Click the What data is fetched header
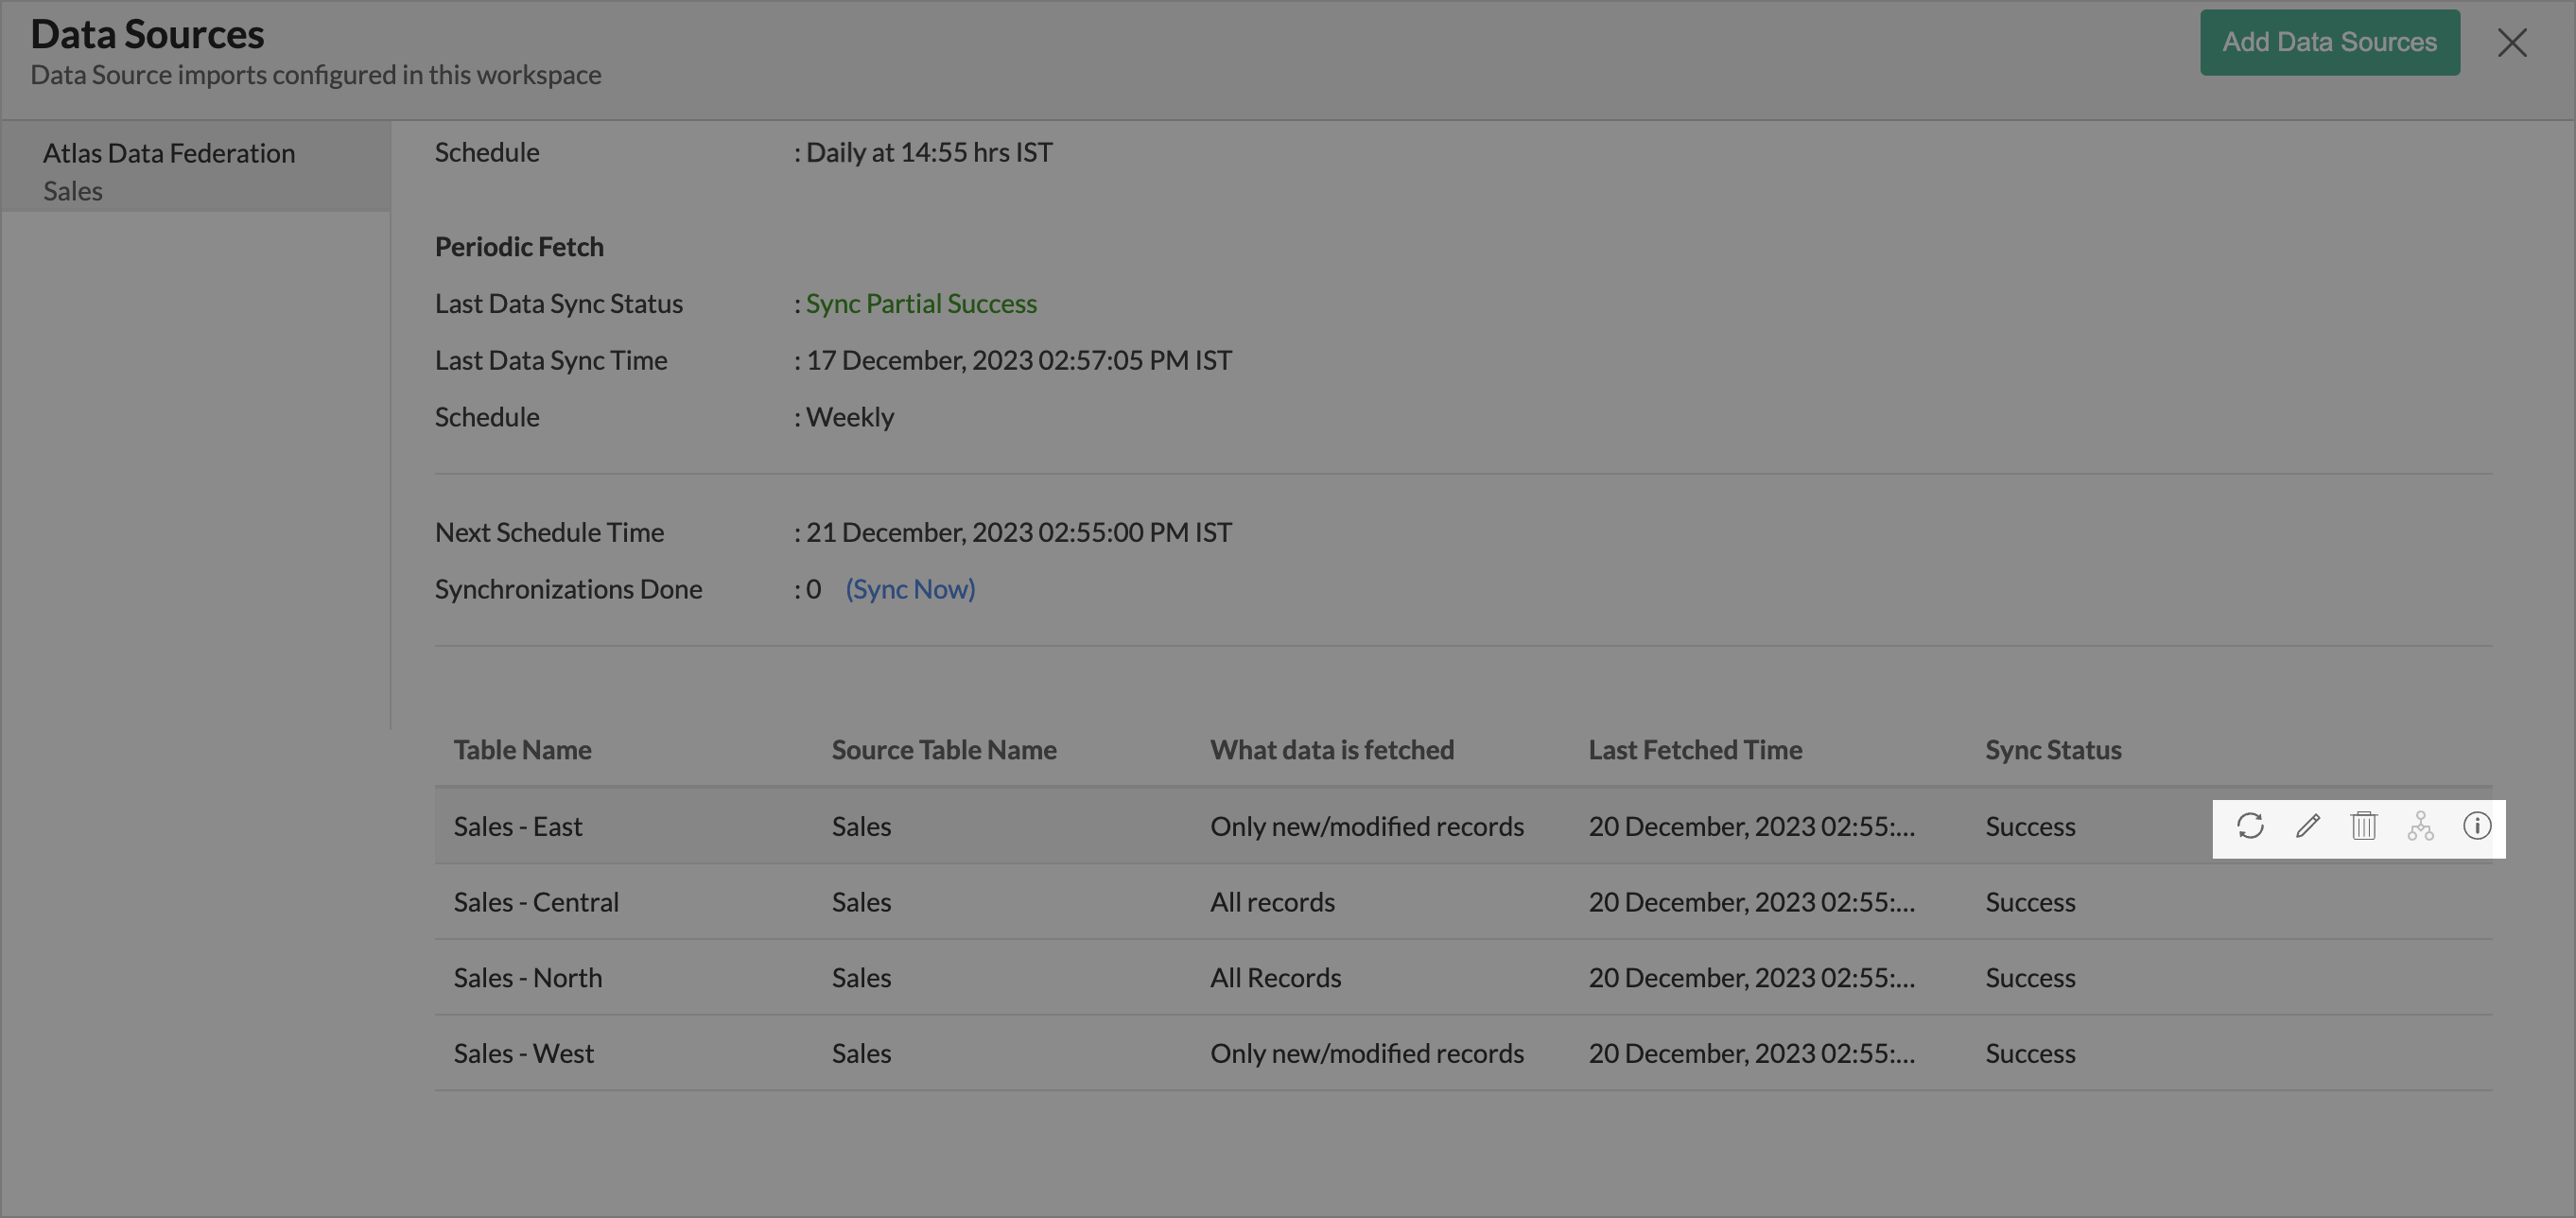The height and width of the screenshot is (1218, 2576). [x=1332, y=750]
